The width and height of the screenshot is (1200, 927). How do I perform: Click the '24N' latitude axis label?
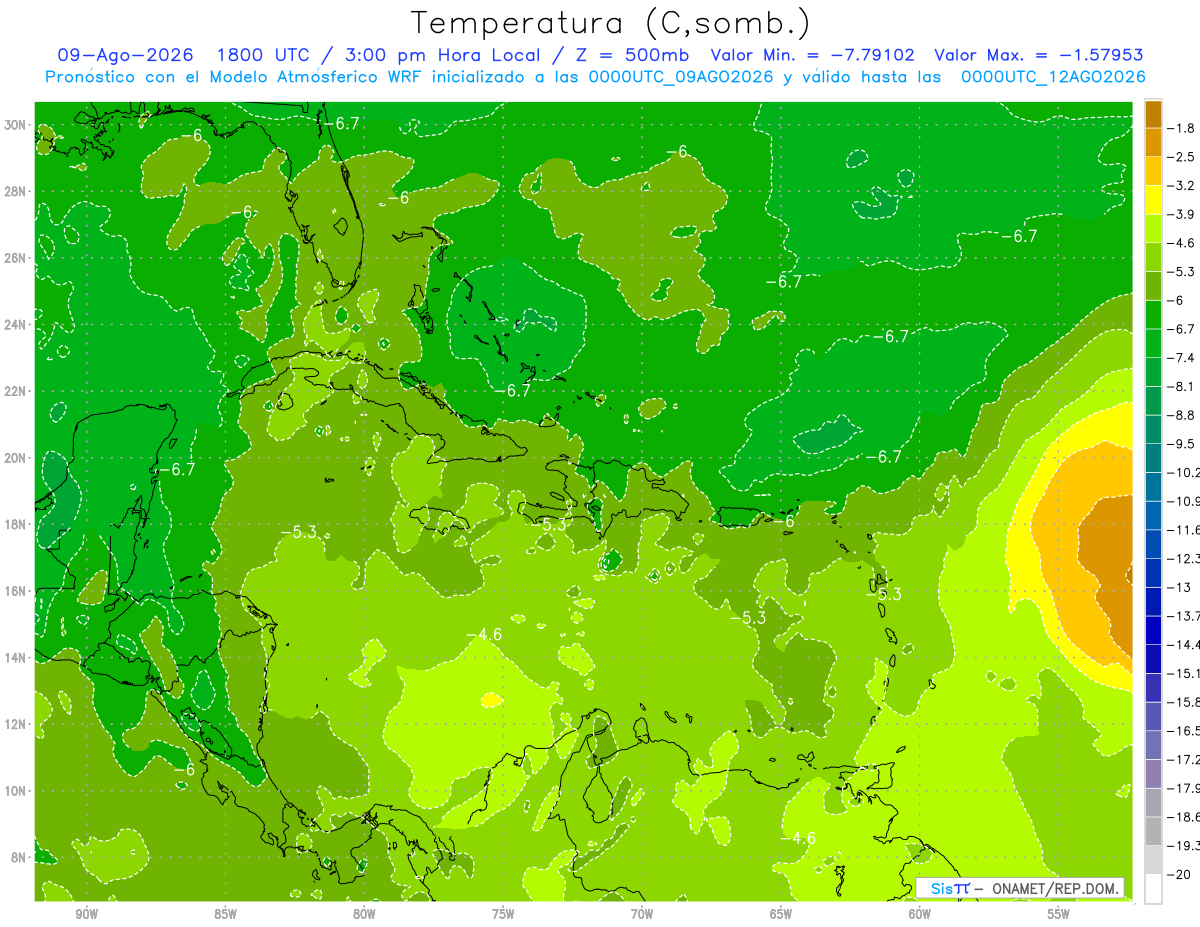[x=16, y=324]
